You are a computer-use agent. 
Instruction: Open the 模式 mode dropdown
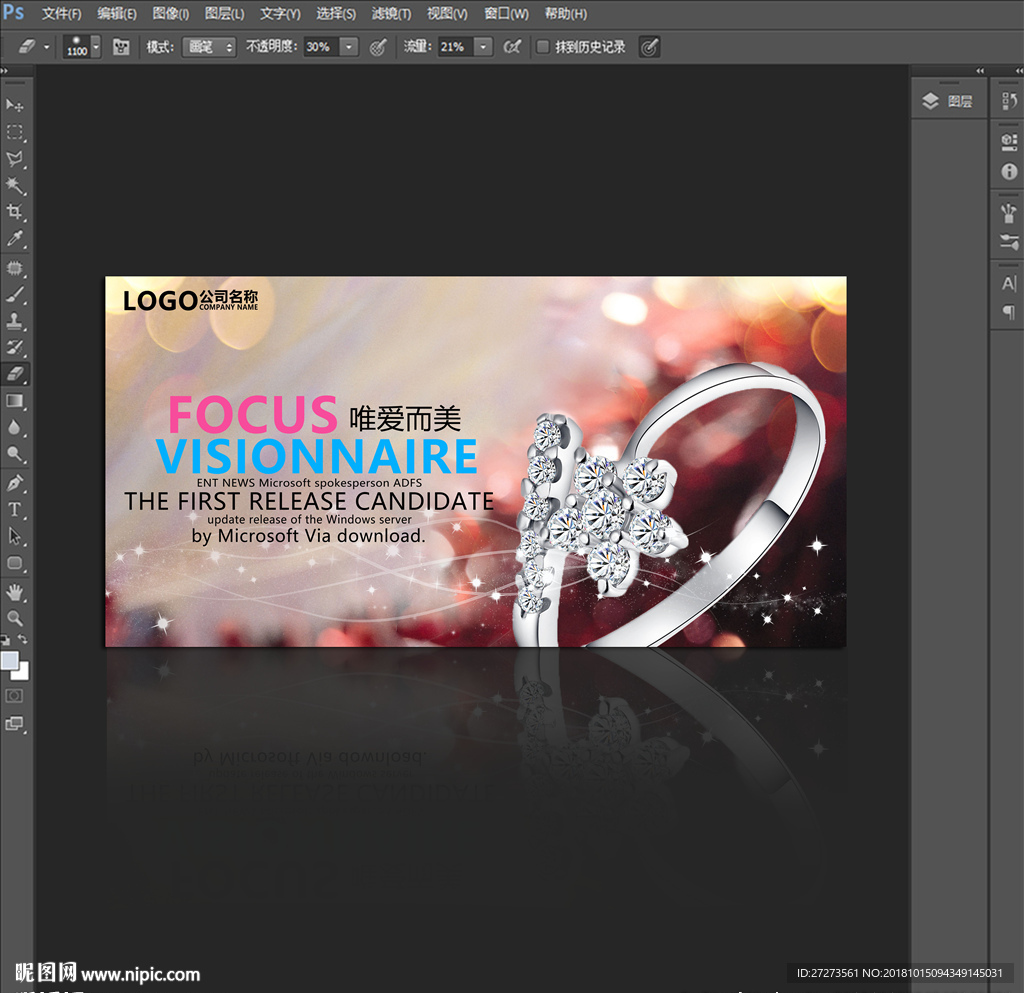coord(208,47)
